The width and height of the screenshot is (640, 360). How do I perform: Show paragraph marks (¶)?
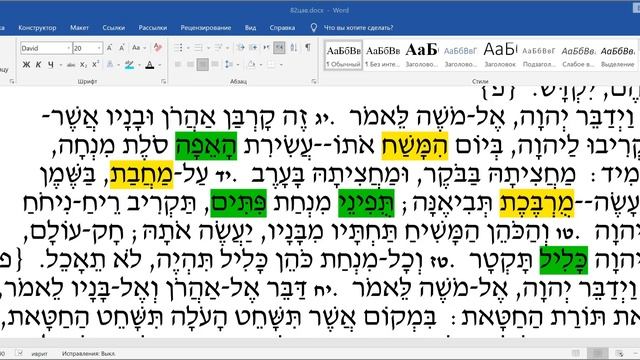click(x=308, y=48)
